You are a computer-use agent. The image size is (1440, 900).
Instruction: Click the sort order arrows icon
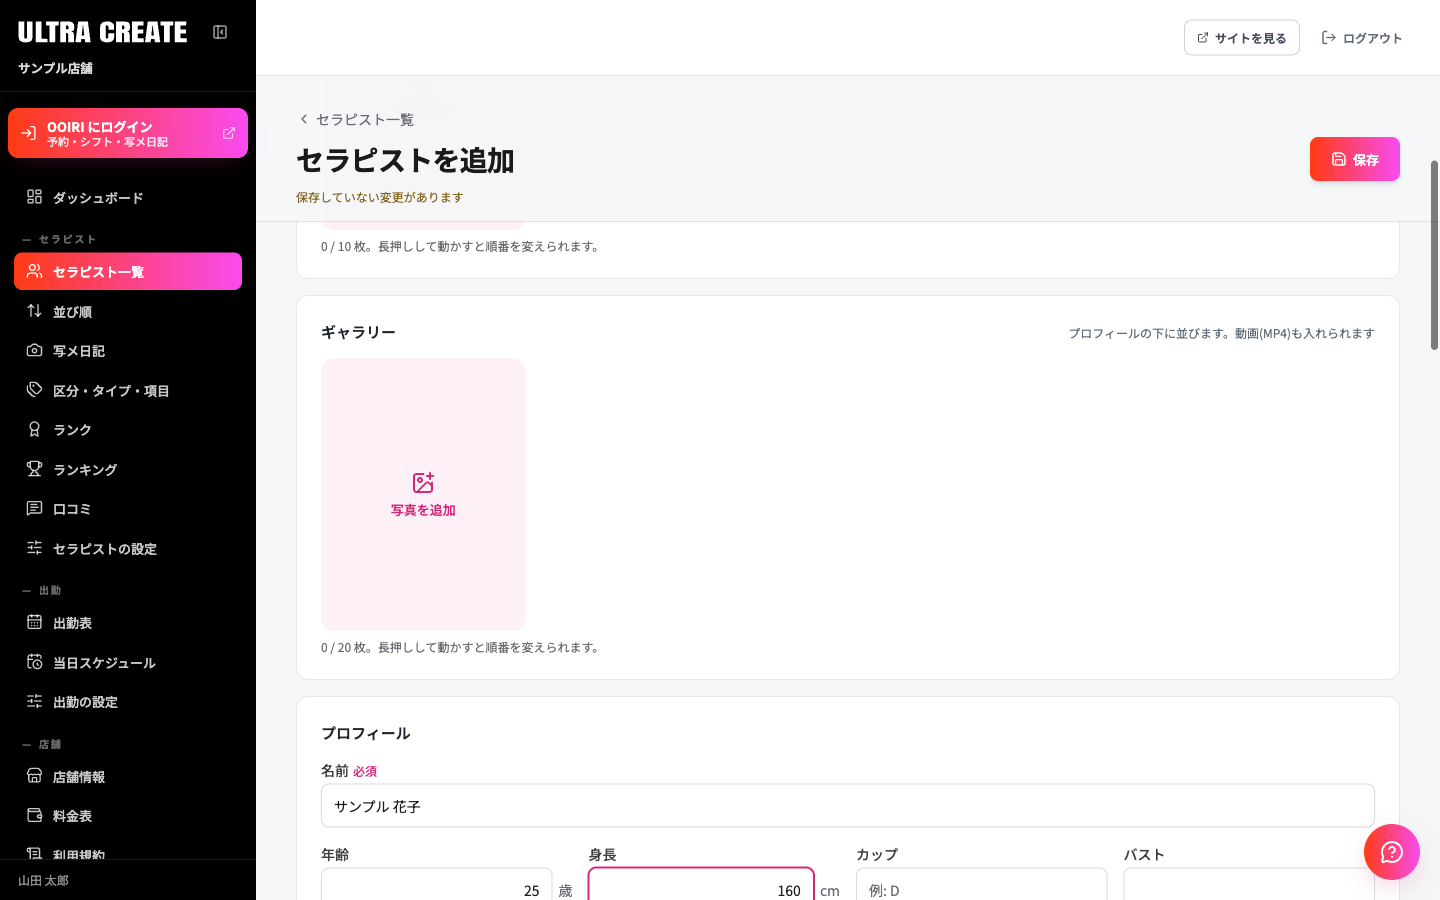click(34, 311)
